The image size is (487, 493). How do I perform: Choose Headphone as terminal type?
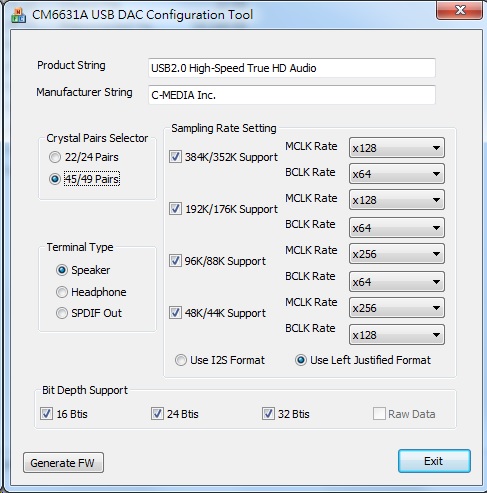pos(62,292)
